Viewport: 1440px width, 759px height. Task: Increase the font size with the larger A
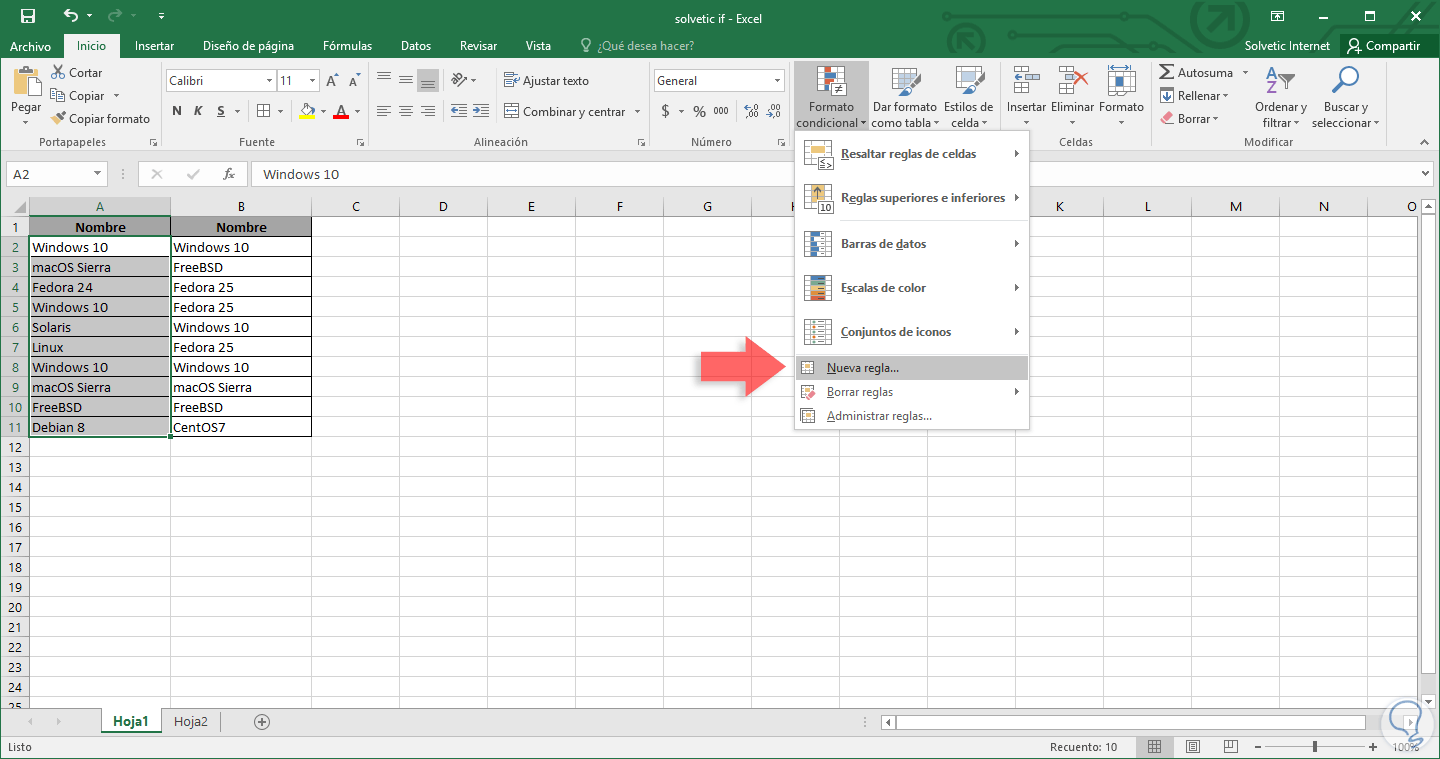tap(333, 80)
